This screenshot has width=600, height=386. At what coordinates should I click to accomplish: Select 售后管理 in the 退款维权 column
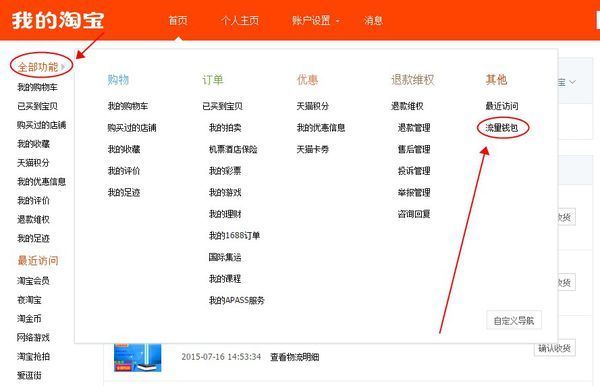(414, 149)
